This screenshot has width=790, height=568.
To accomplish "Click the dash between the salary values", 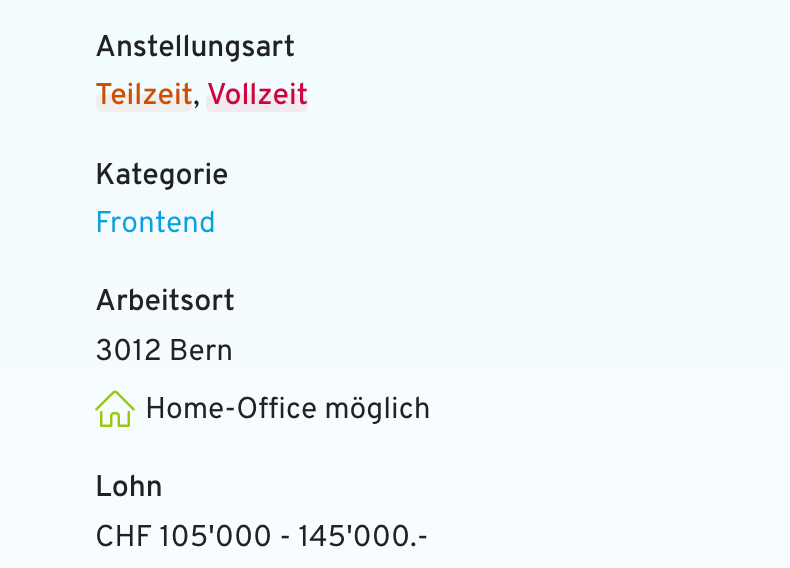I will (x=286, y=538).
